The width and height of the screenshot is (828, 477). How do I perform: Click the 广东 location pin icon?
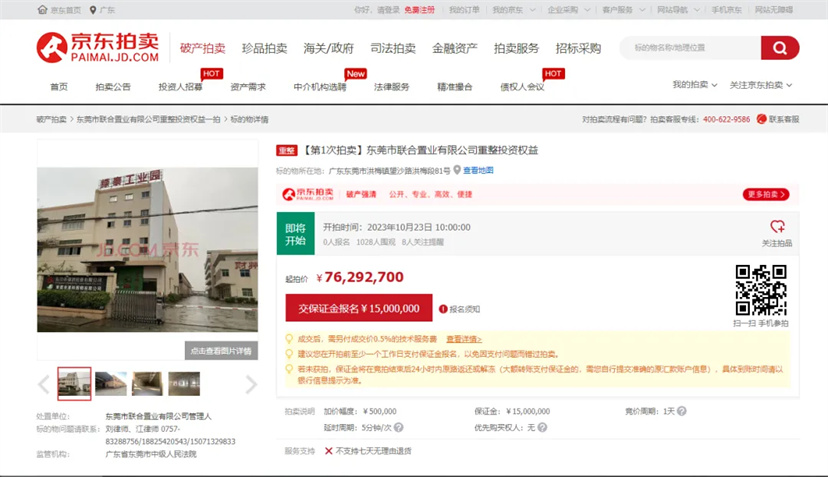[93, 10]
